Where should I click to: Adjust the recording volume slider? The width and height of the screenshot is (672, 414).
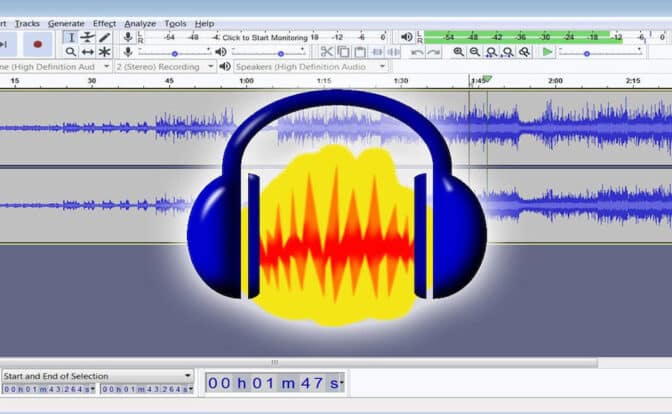coord(174,53)
